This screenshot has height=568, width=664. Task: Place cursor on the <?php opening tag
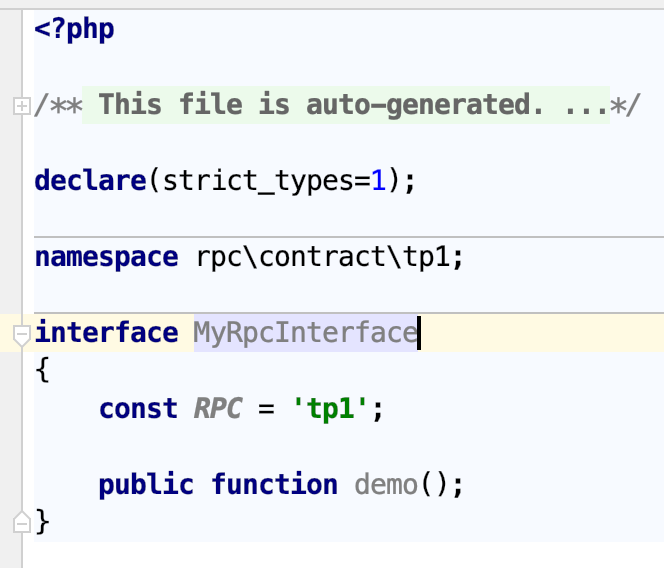coord(74,30)
